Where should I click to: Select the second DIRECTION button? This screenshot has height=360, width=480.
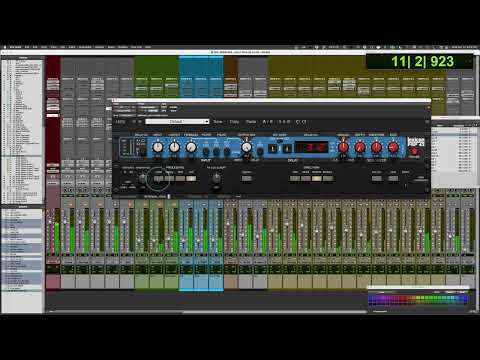tap(306, 179)
